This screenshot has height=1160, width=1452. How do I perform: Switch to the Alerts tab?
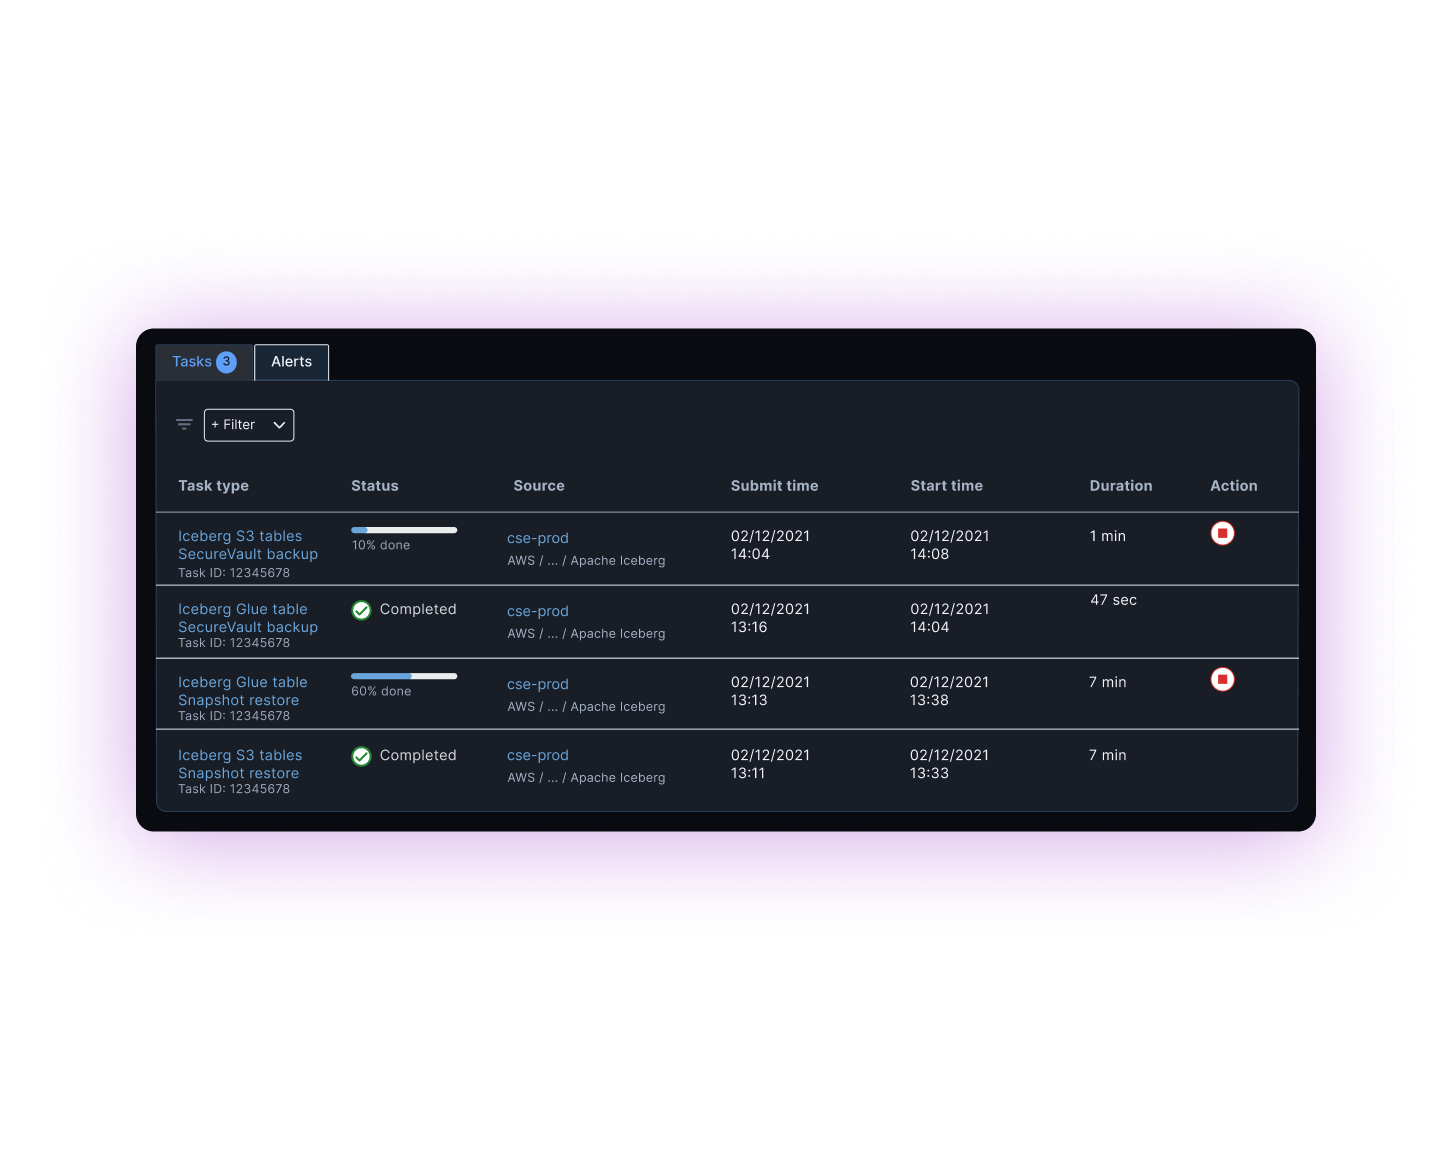(x=291, y=362)
